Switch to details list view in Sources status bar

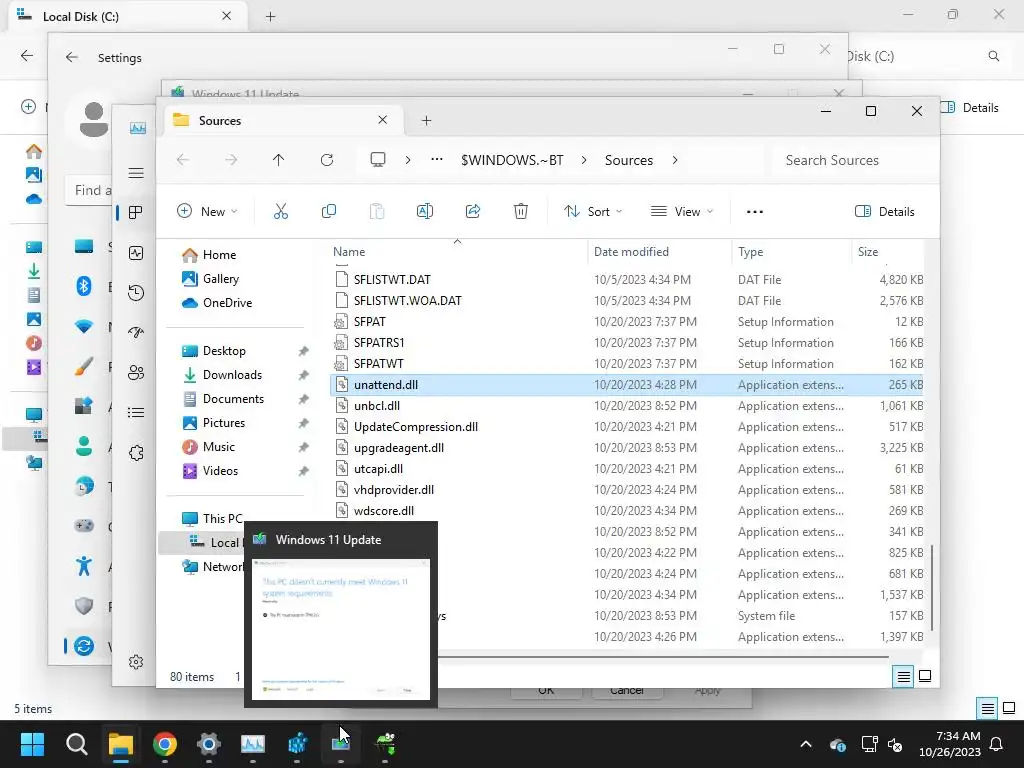coord(903,677)
